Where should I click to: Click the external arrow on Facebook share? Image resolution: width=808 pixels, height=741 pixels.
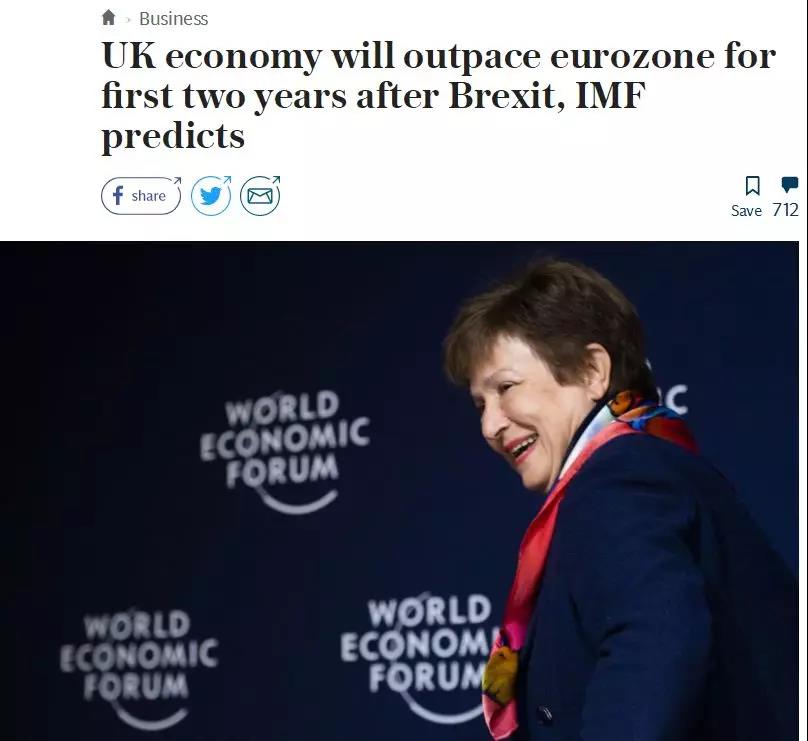click(176, 182)
